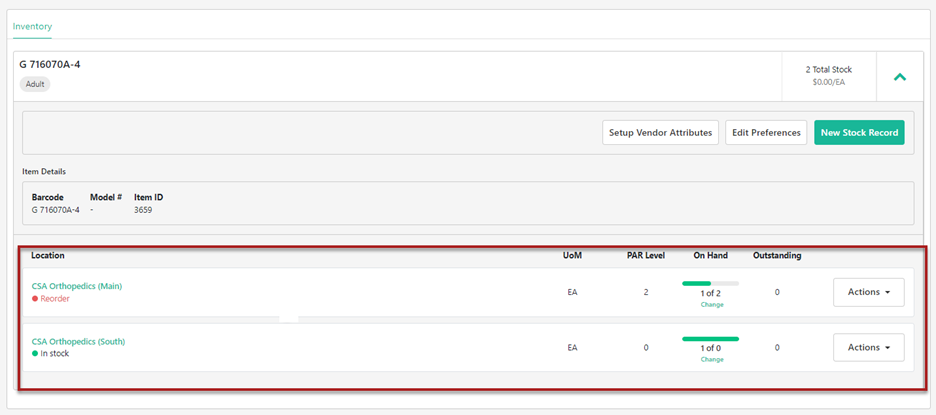The height and width of the screenshot is (415, 936).
Task: Create a New Stock Record
Action: (859, 133)
